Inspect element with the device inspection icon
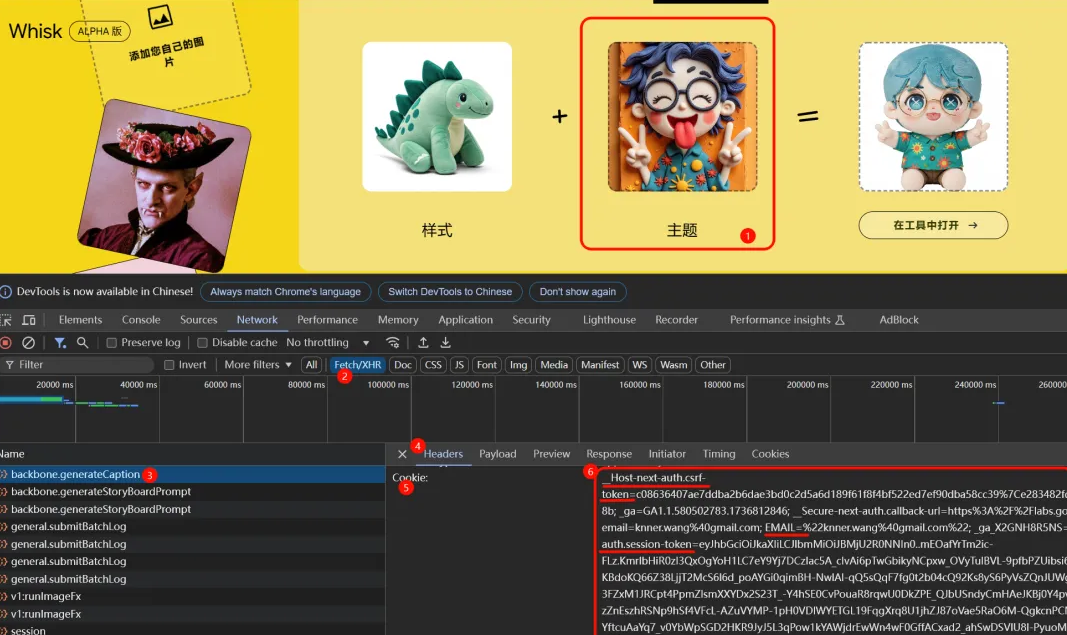Viewport: 1067px width, 635px height. coord(8,319)
